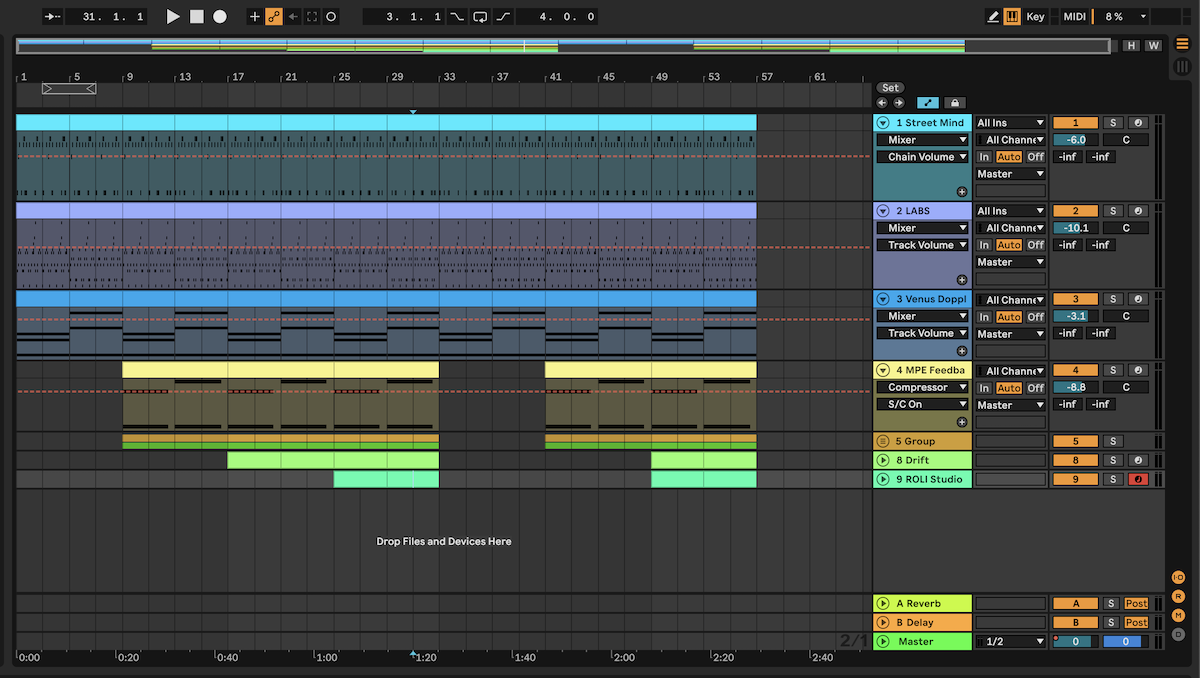Open the Compressor device chooser dropdown
The height and width of the screenshot is (678, 1200).
923,387
